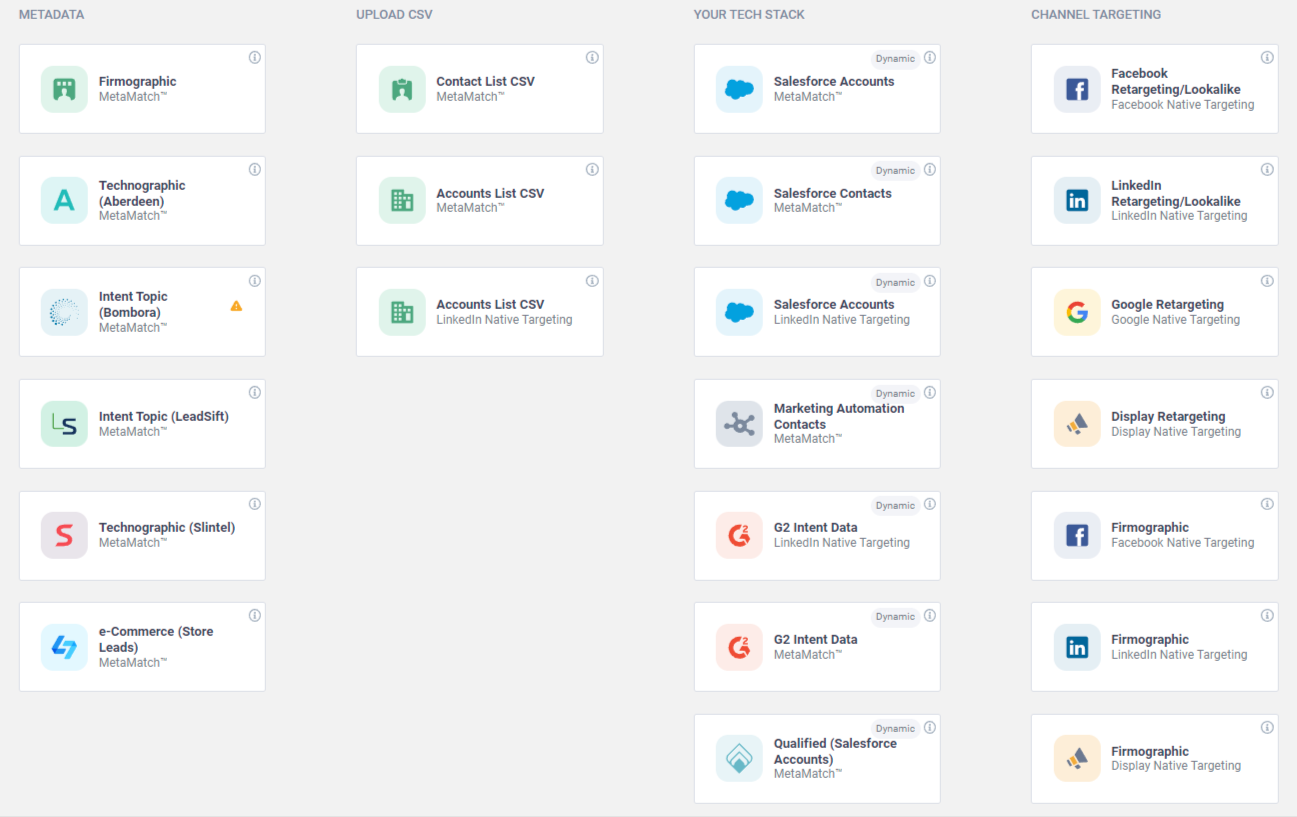Open info icon on Technographic (Slintel) card

pyautogui.click(x=255, y=504)
